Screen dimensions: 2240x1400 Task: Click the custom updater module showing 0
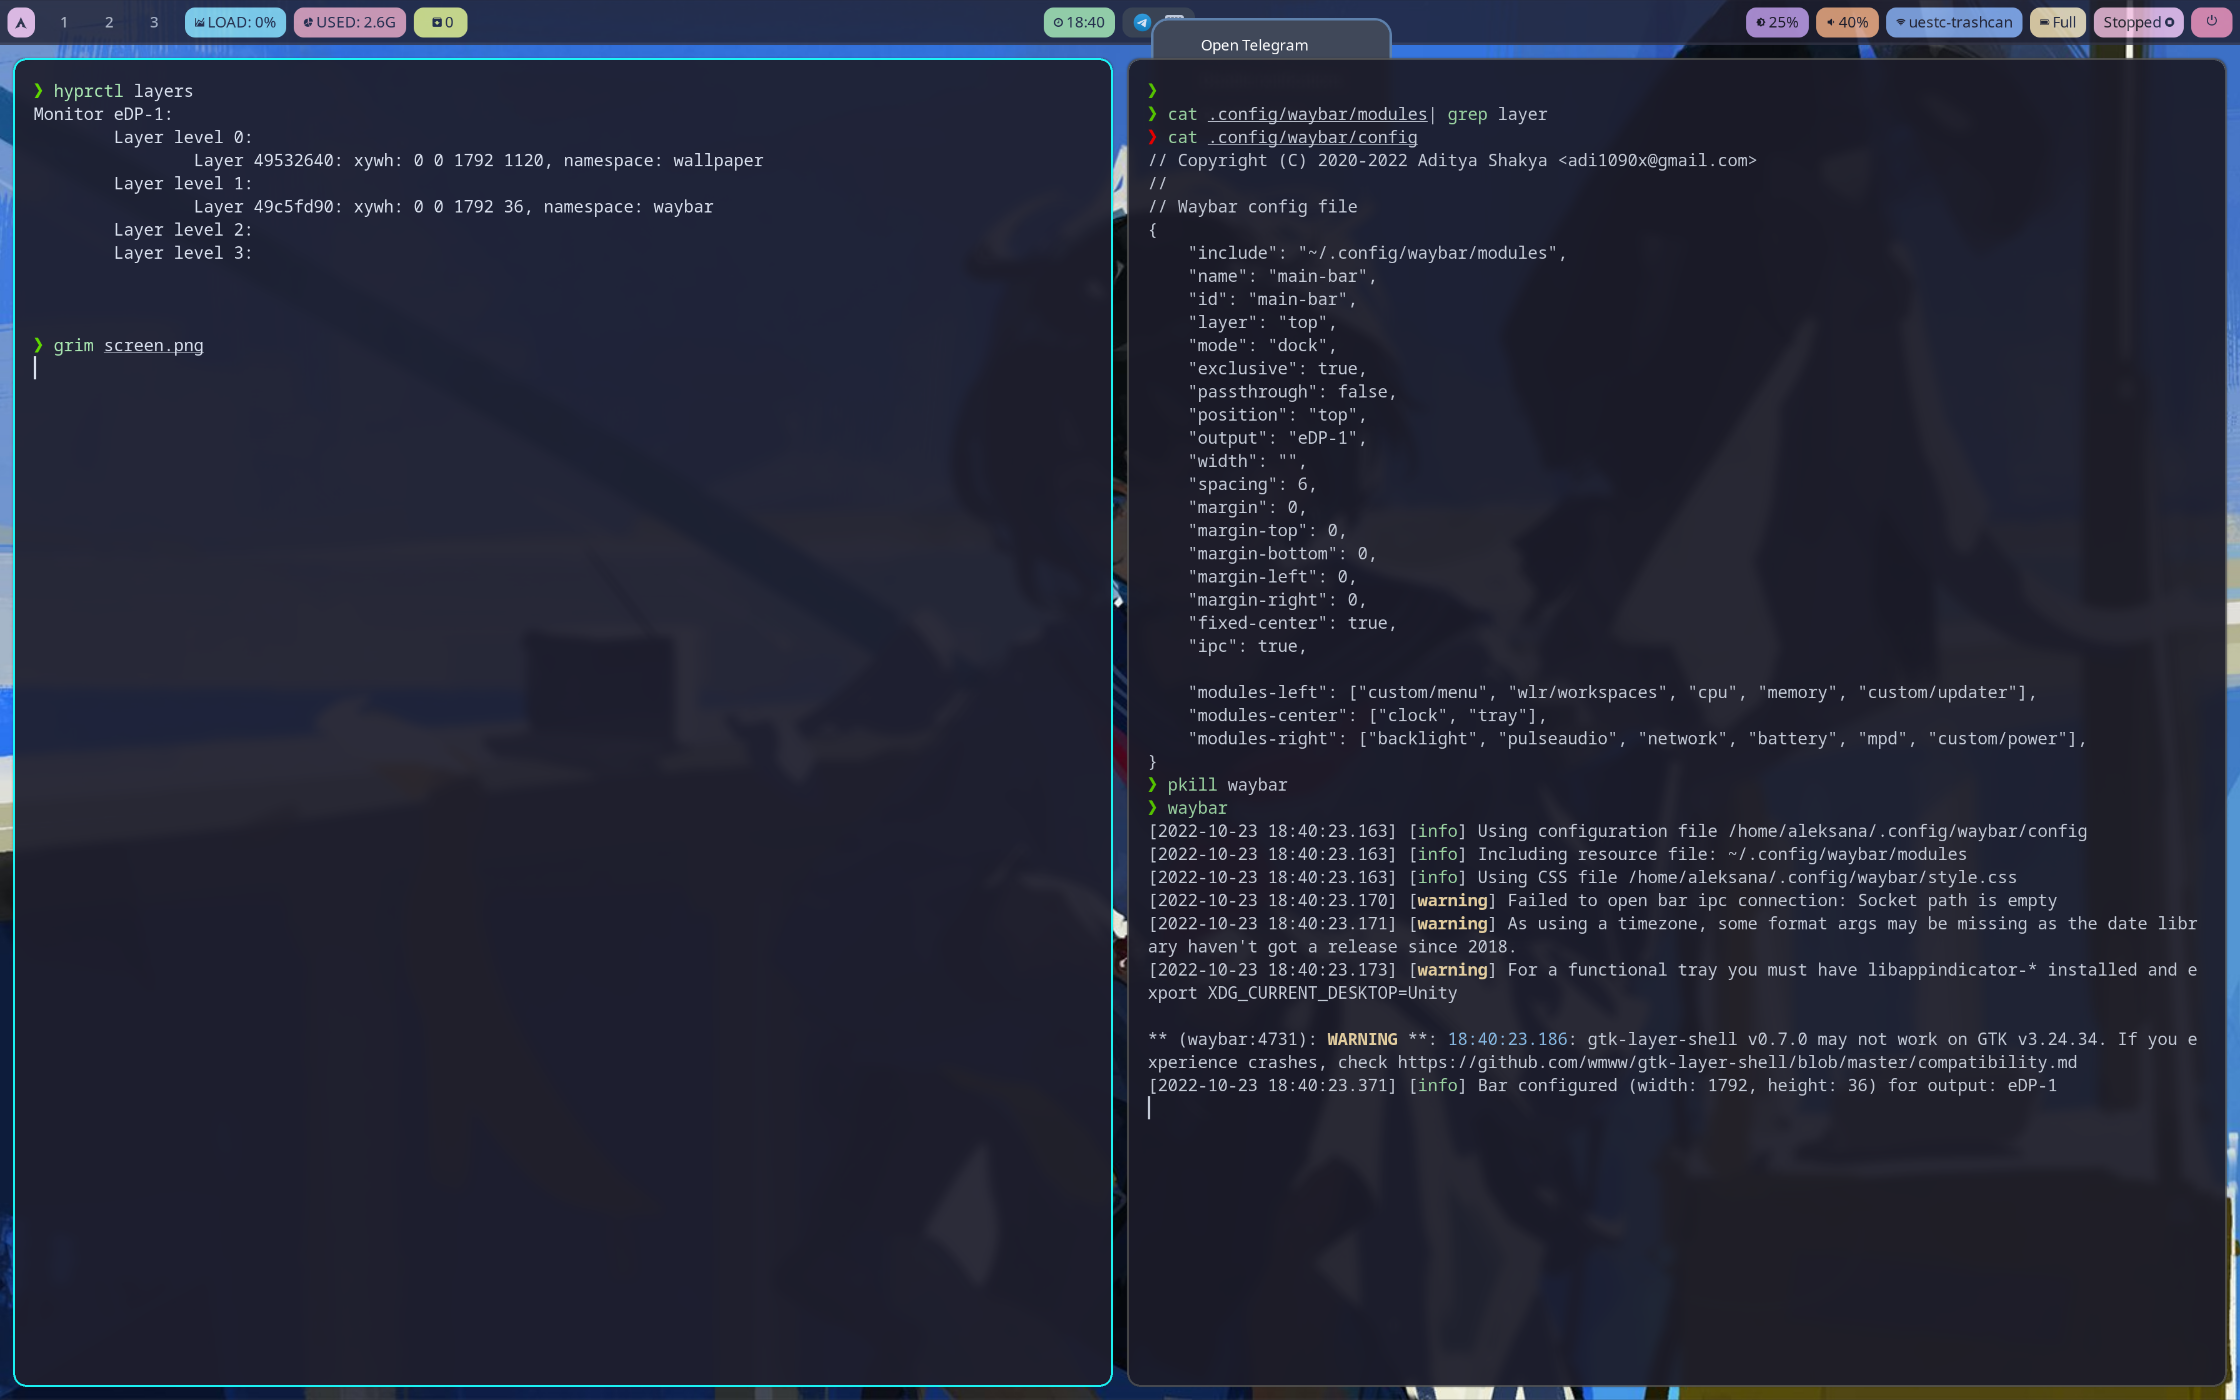[x=439, y=21]
